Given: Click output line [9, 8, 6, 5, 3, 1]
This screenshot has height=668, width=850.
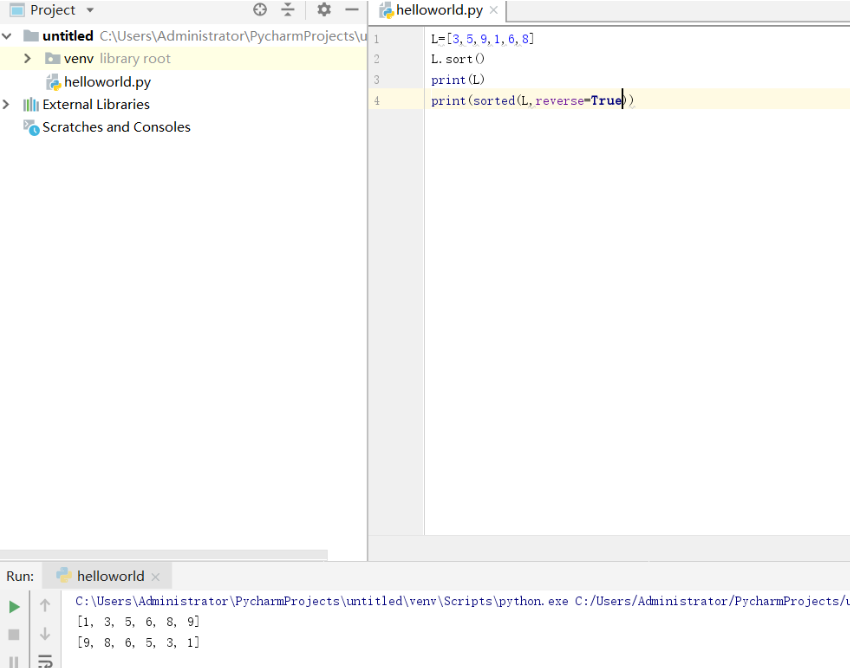Looking at the screenshot, I should coord(138,643).
